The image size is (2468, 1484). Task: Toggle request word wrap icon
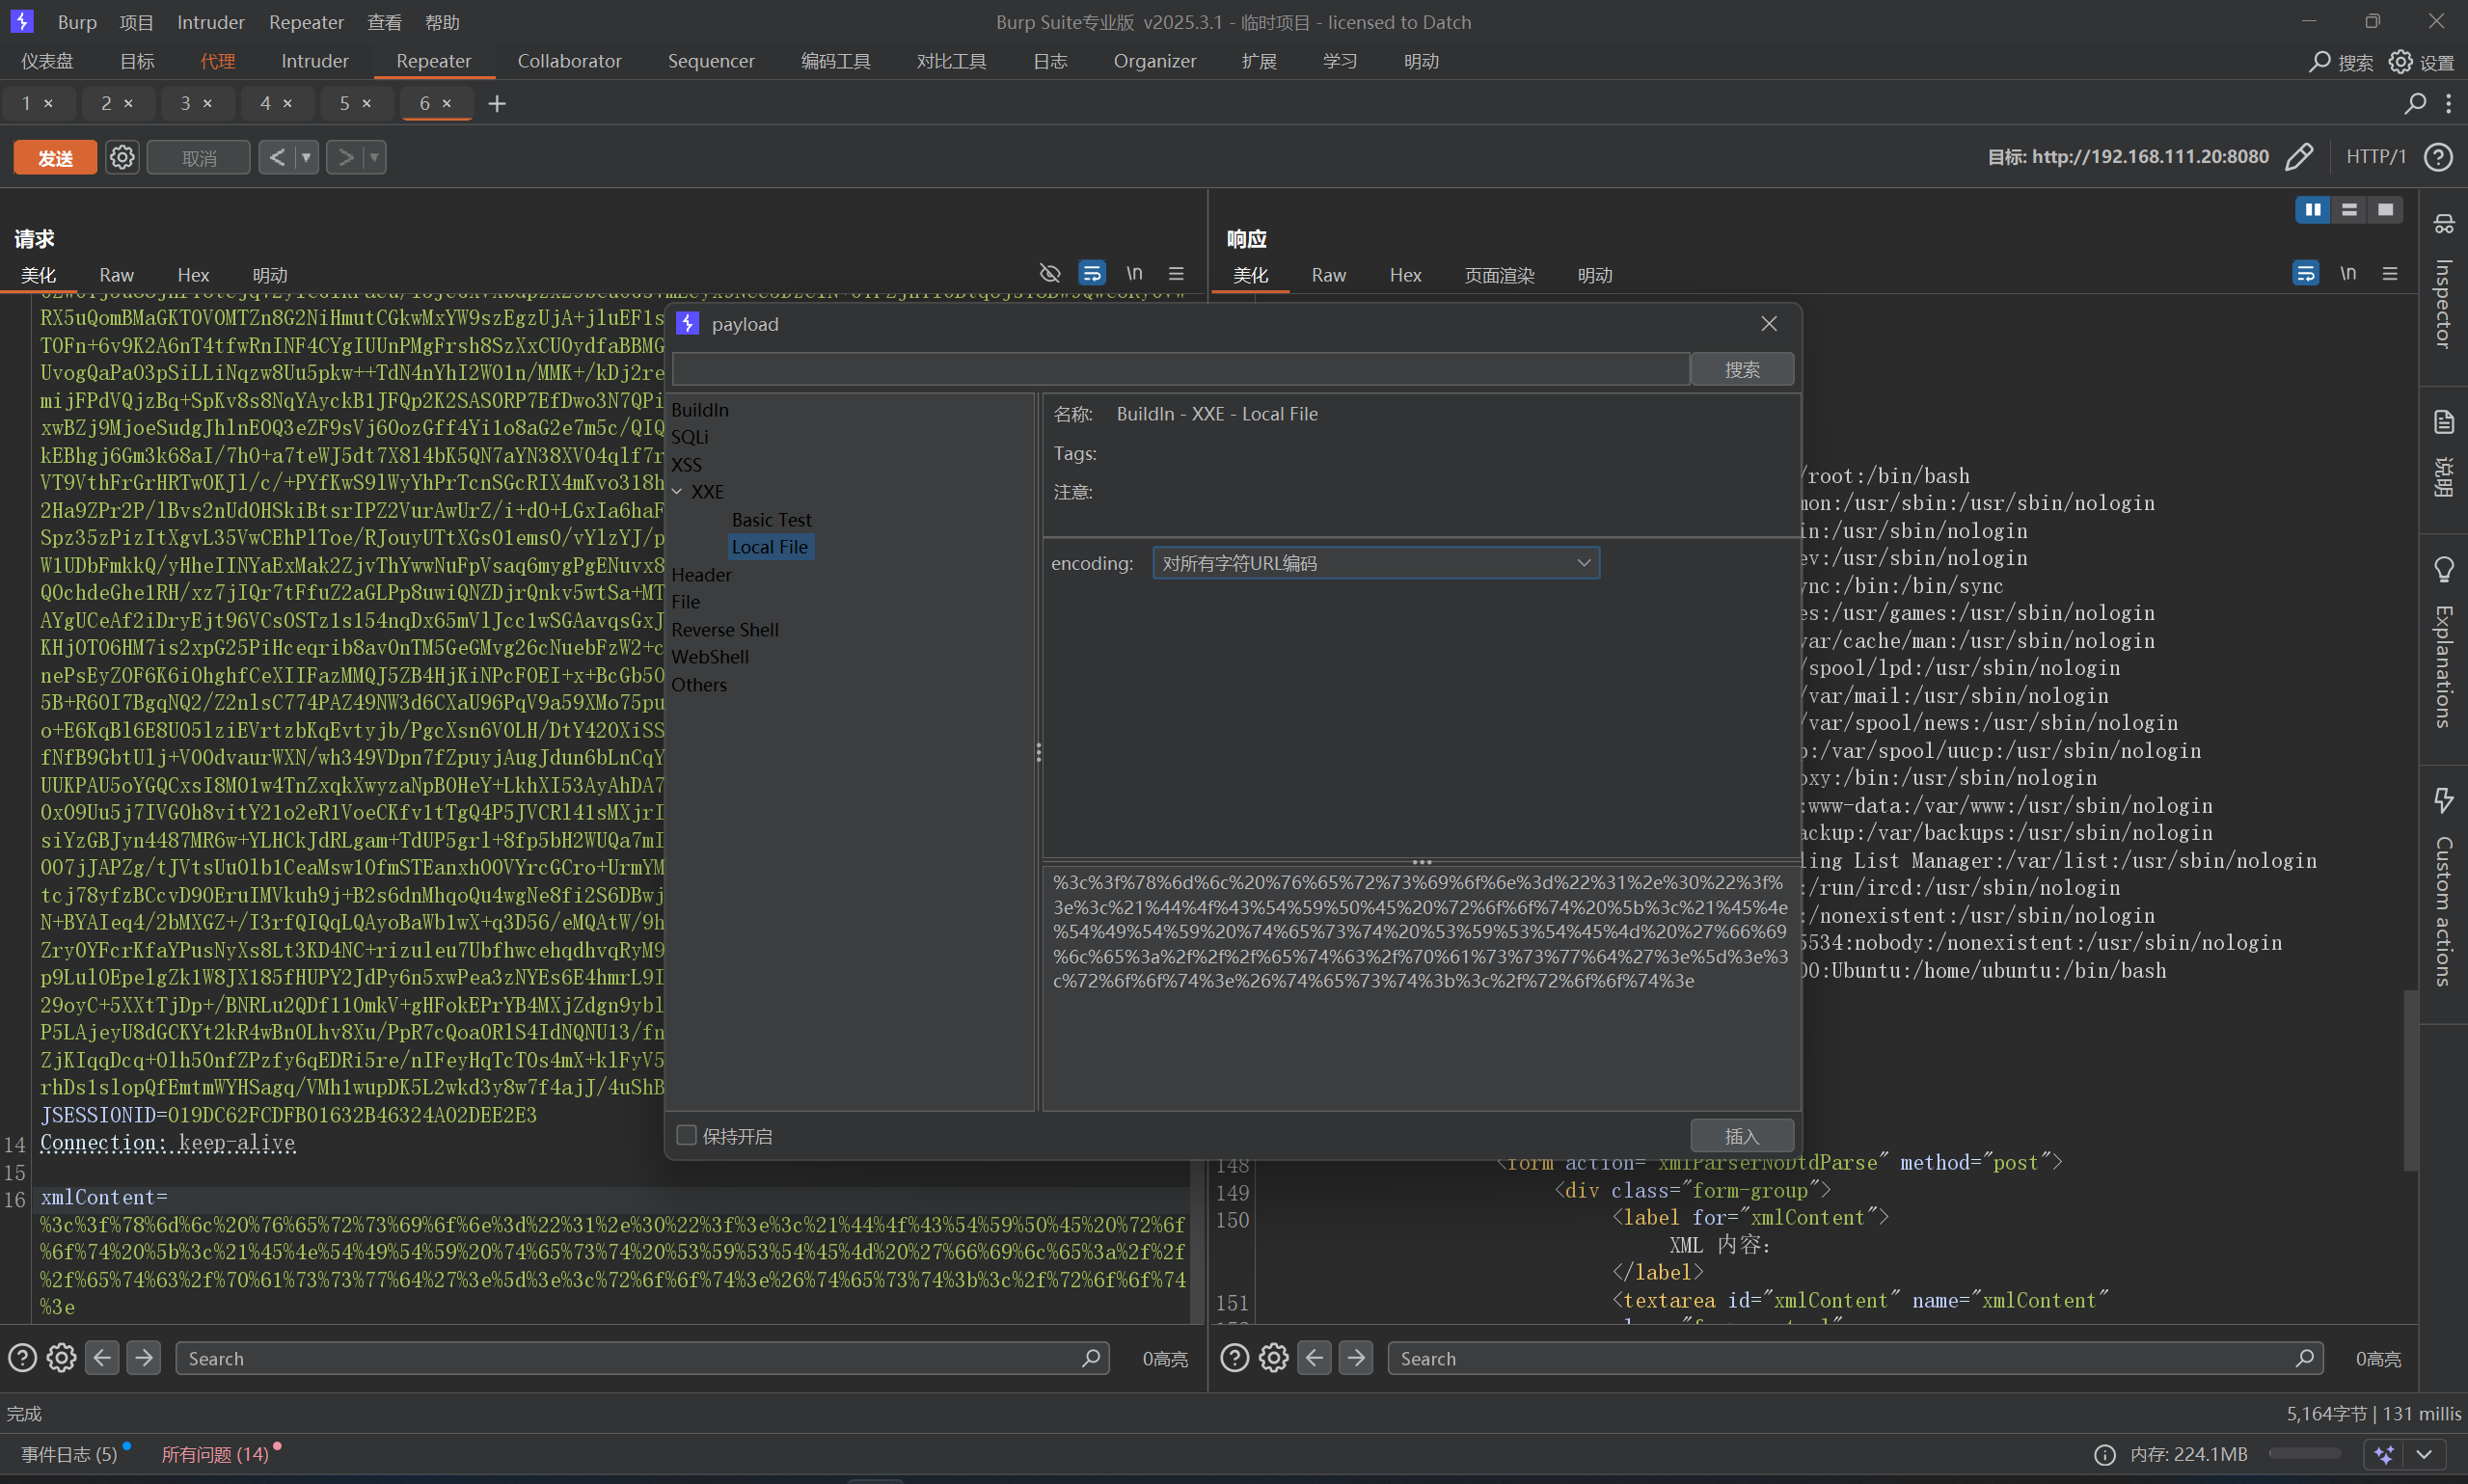pyautogui.click(x=1091, y=273)
